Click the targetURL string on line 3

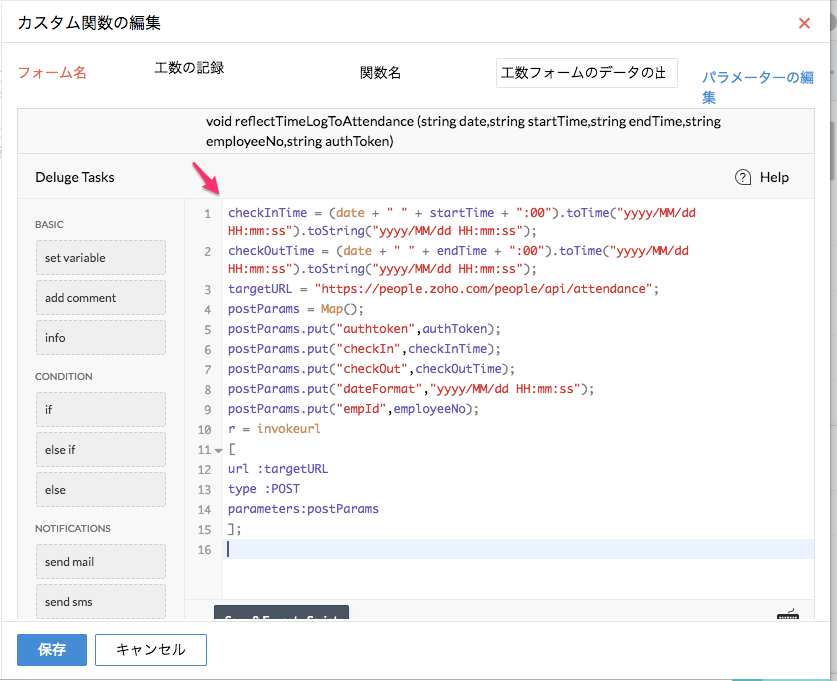[484, 289]
